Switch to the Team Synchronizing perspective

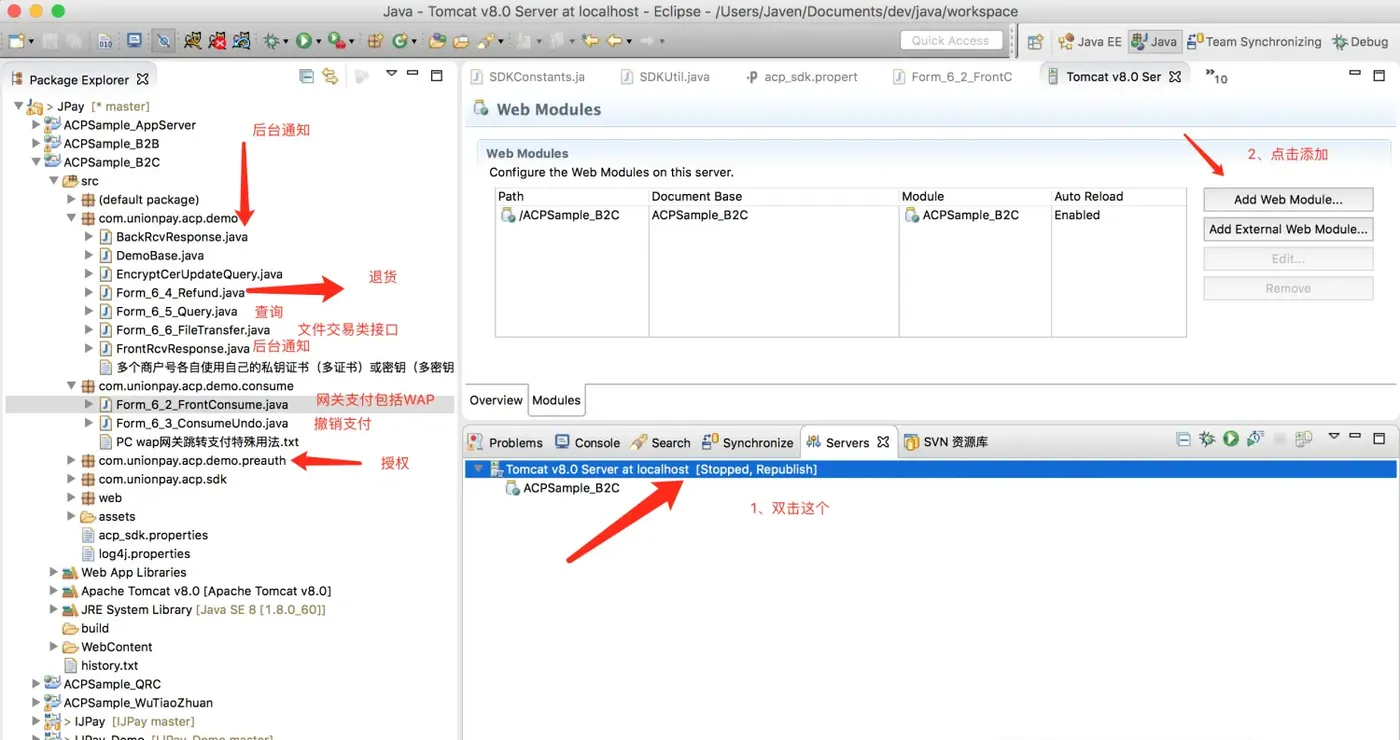click(x=1253, y=41)
